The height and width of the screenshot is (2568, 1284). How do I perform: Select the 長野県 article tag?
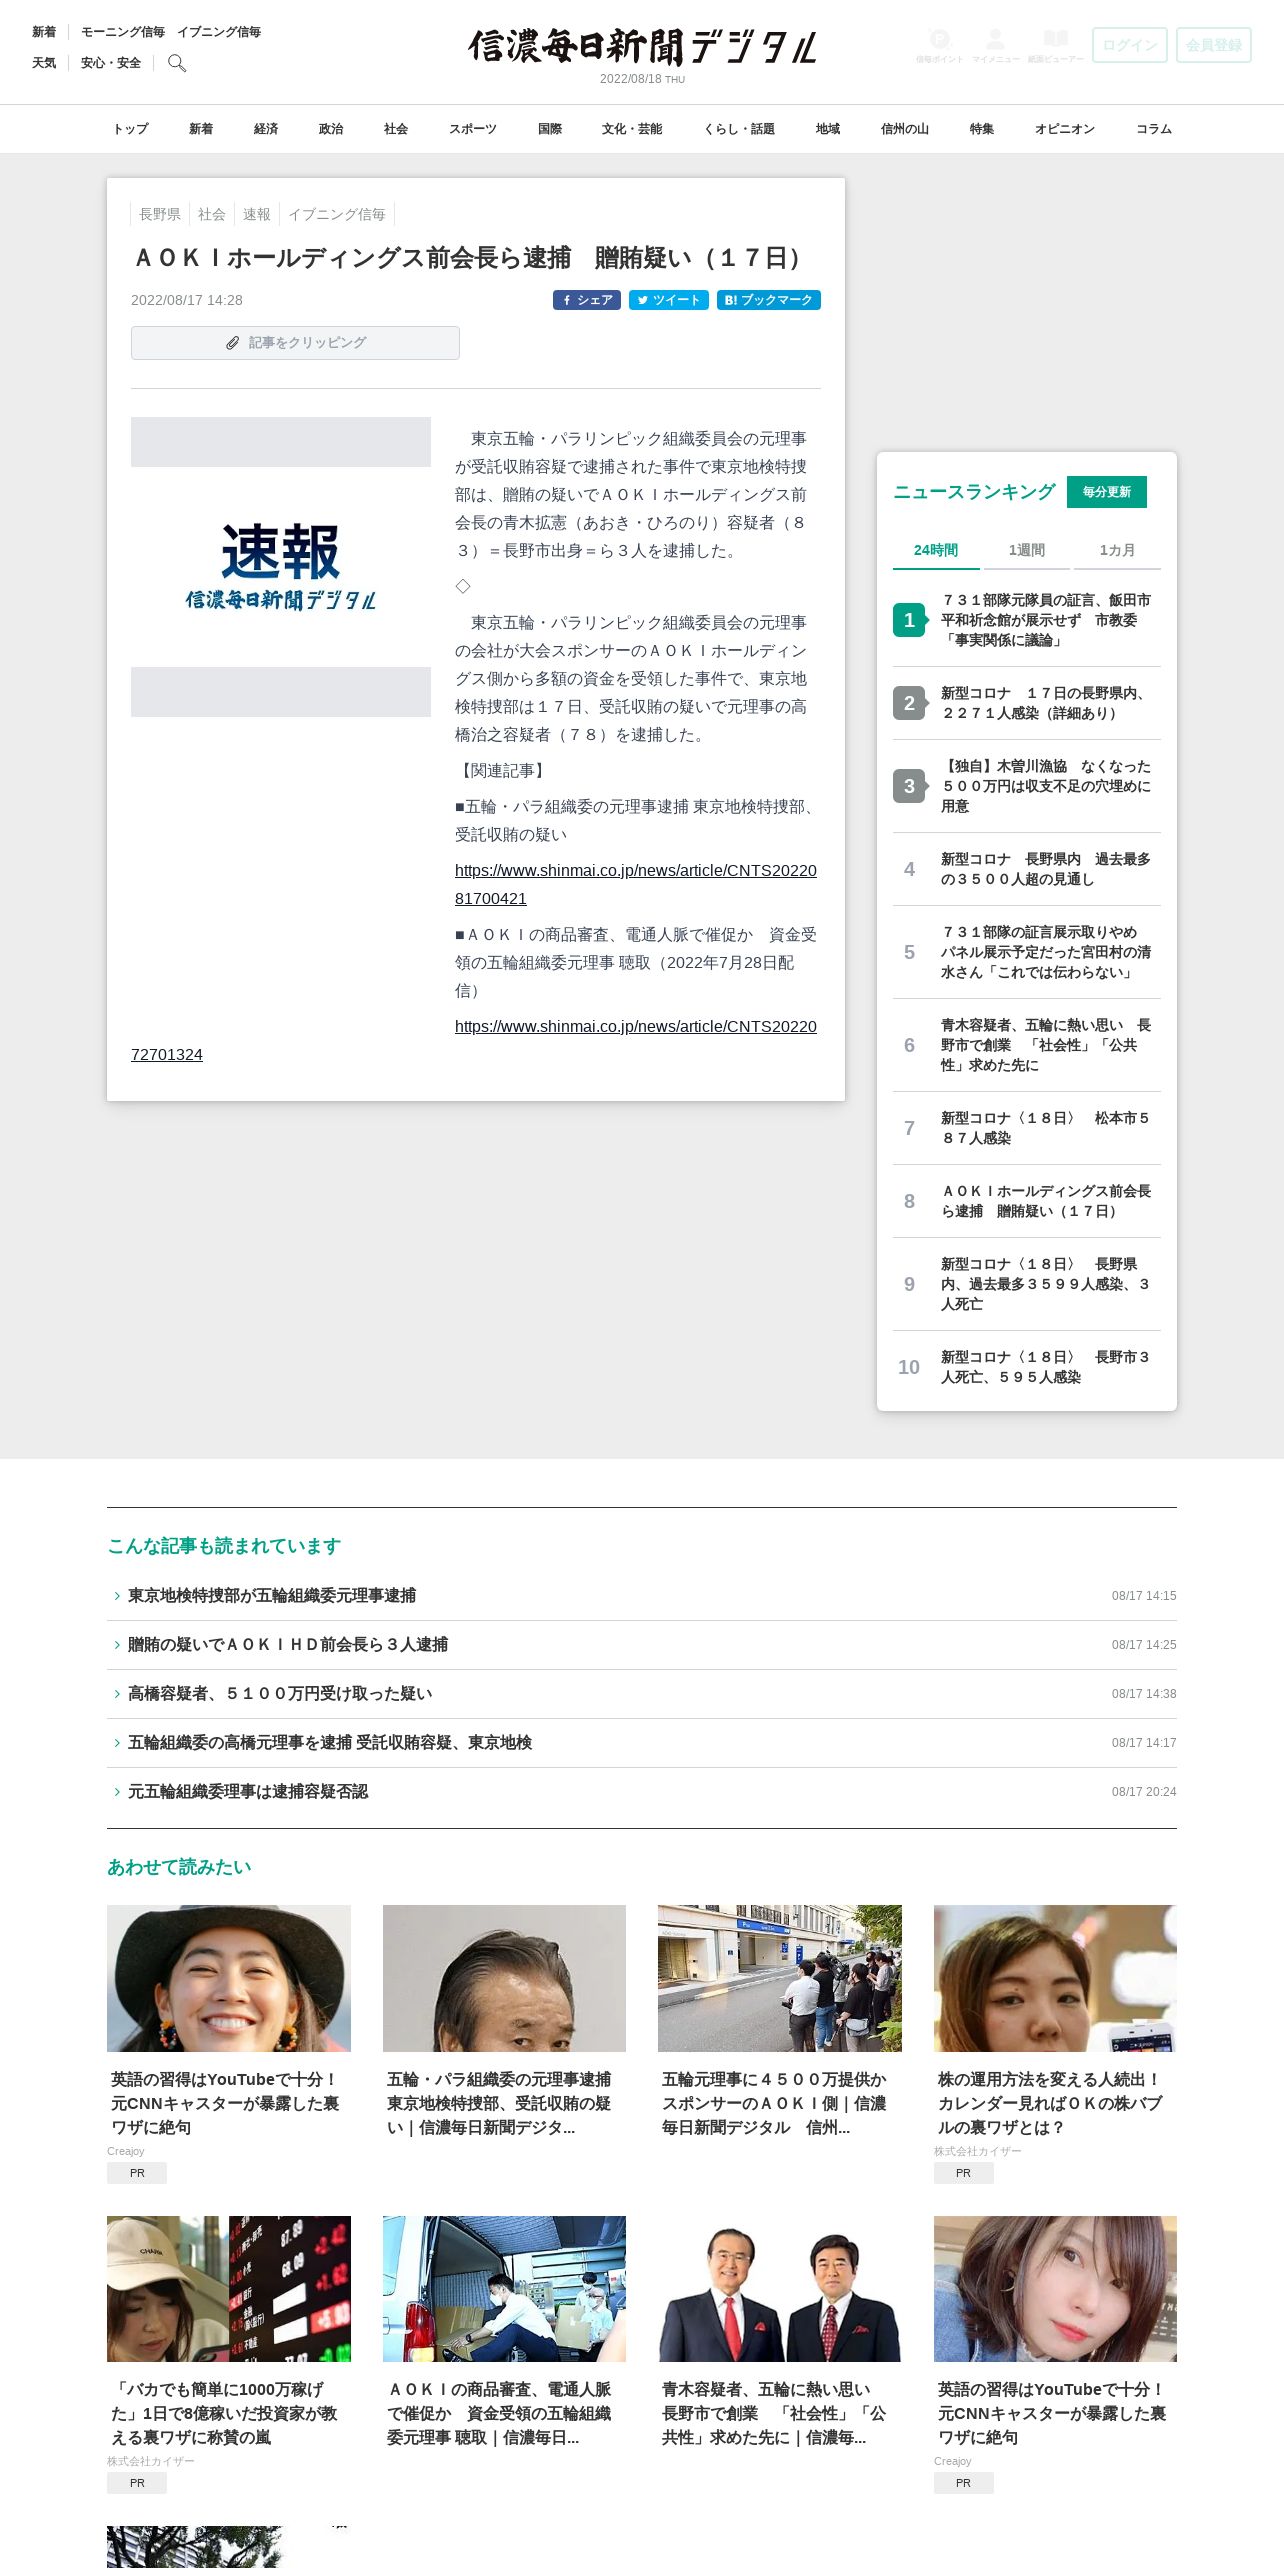click(x=160, y=214)
